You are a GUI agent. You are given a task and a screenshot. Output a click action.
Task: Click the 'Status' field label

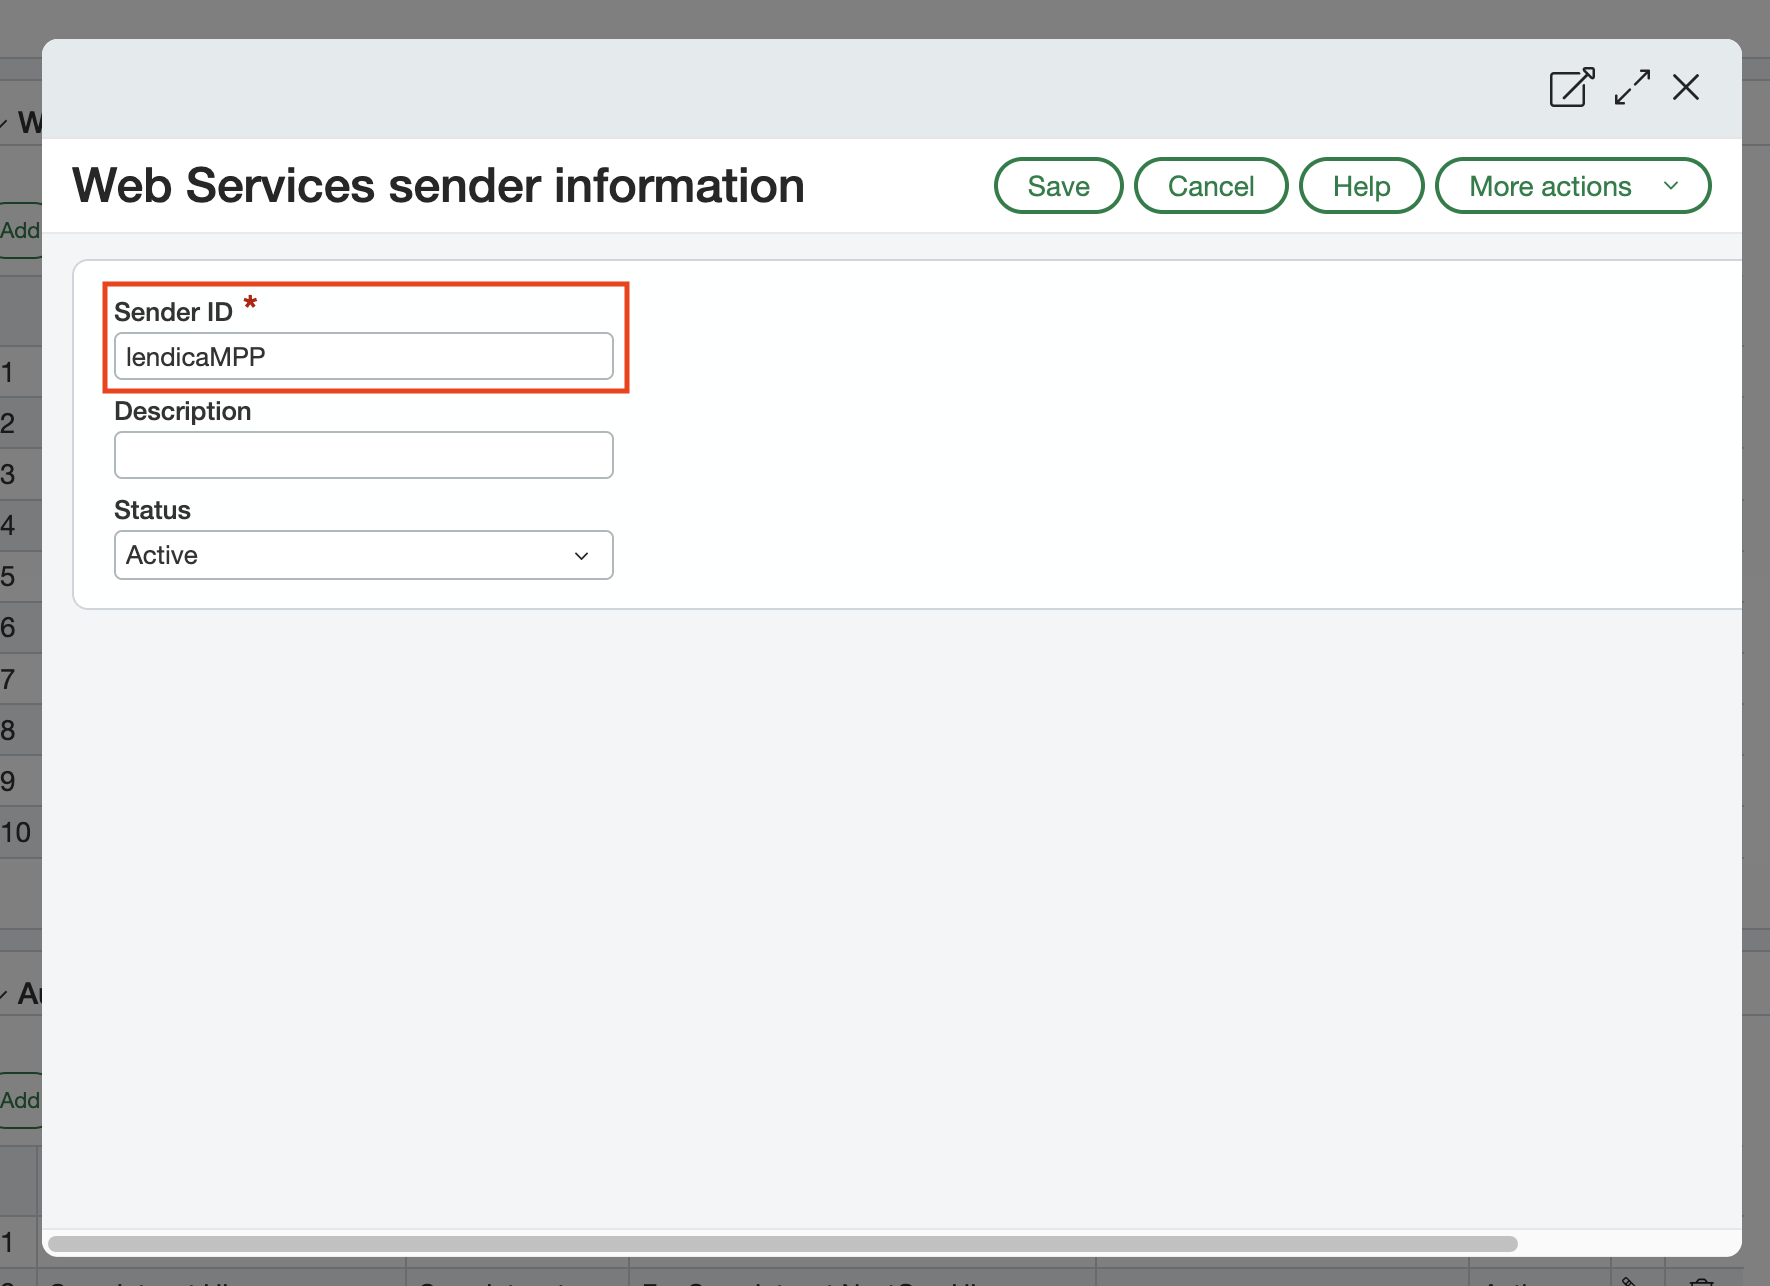pyautogui.click(x=152, y=510)
